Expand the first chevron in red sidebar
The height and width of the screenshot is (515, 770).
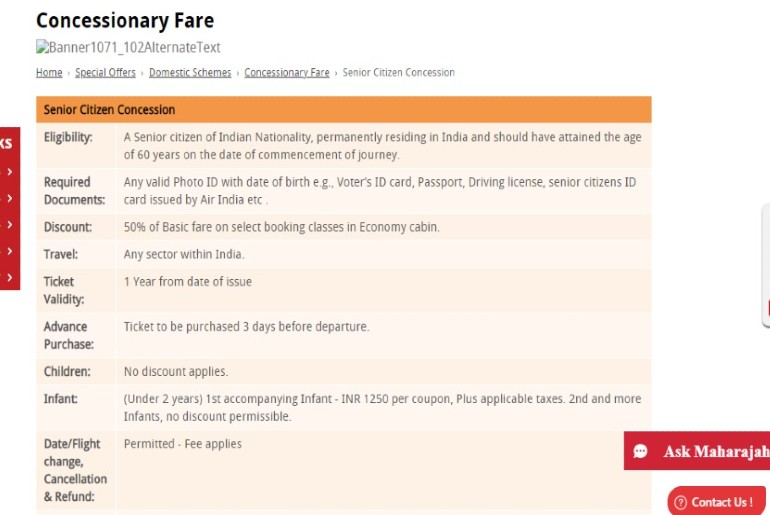[x=10, y=172]
